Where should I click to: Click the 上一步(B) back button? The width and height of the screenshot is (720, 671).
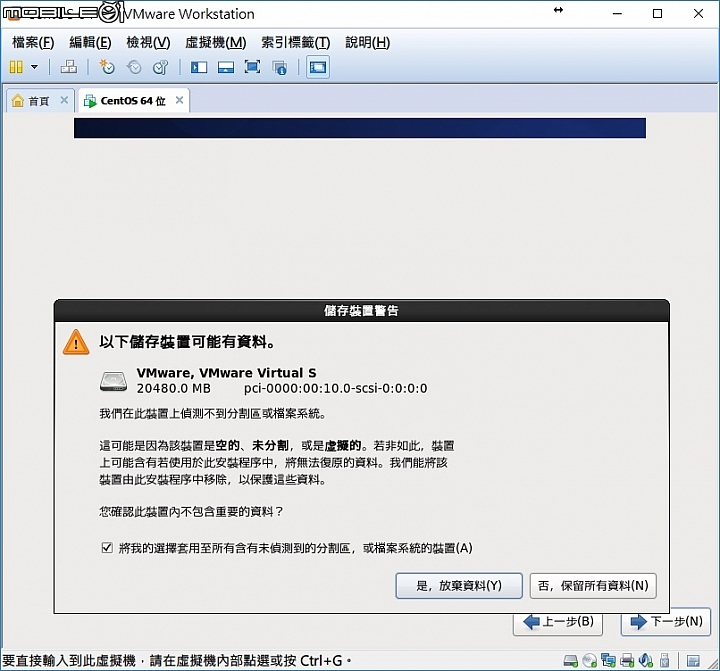[x=558, y=623]
